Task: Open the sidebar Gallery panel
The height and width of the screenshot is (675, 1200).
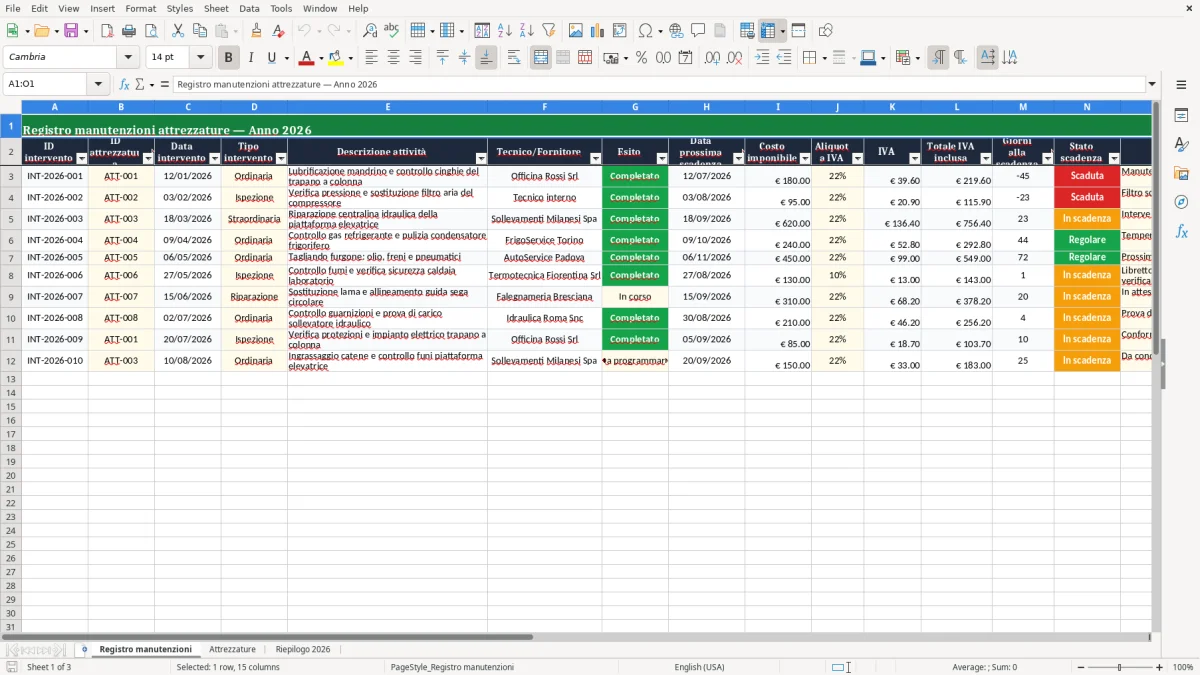Action: [x=1181, y=174]
